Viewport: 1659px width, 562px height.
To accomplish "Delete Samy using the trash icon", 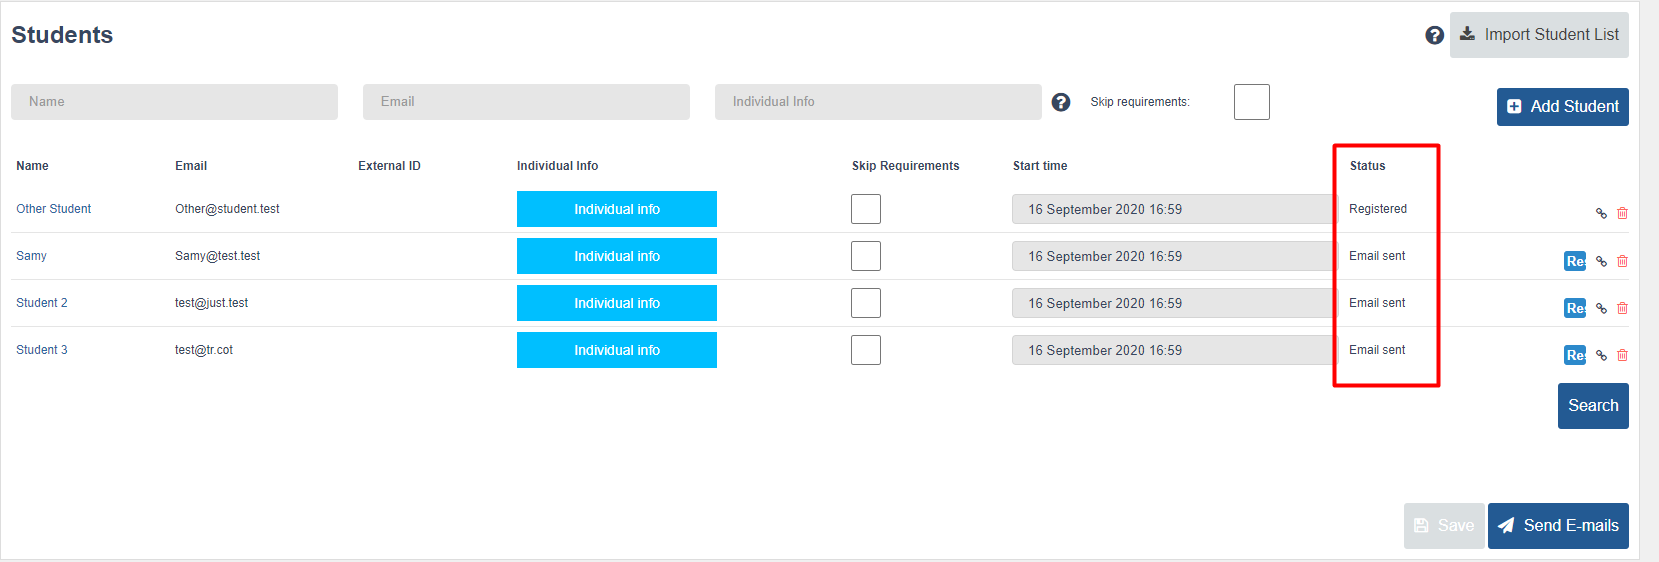I will 1622,261.
